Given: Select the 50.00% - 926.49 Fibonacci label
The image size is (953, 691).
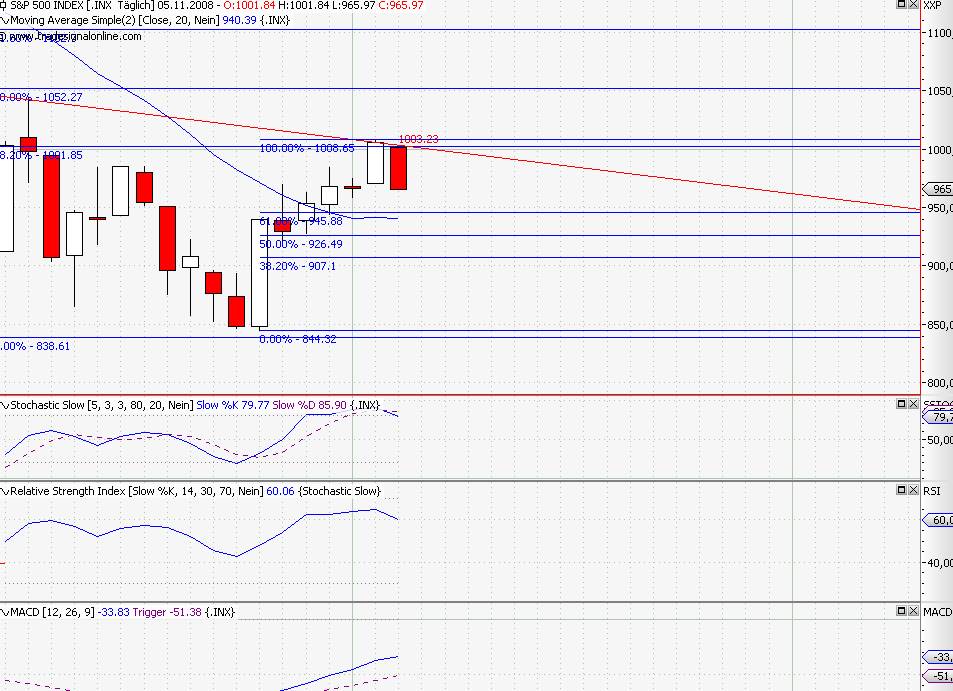Looking at the screenshot, I should coord(301,244).
